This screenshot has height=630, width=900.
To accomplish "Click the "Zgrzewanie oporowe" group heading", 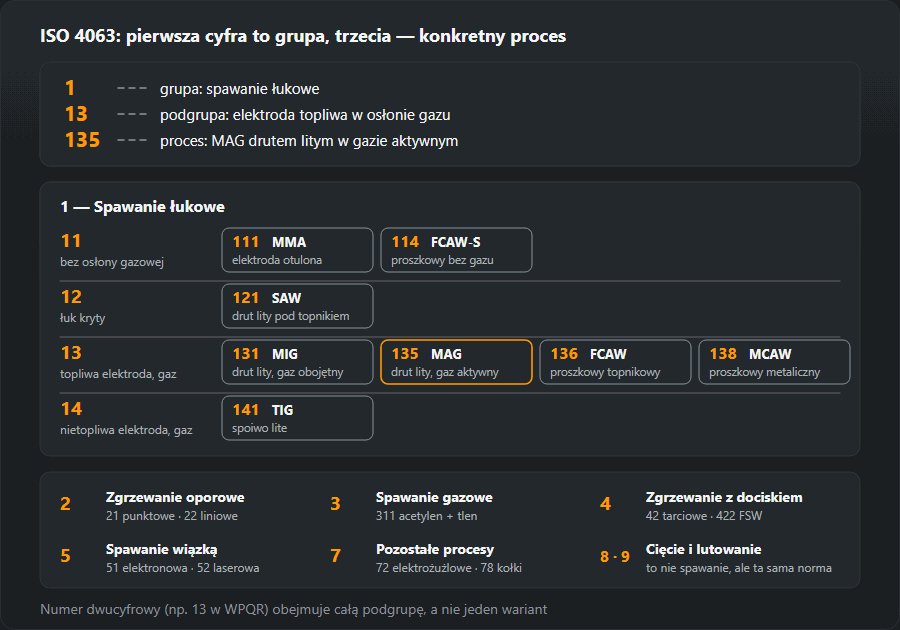I will [175, 497].
